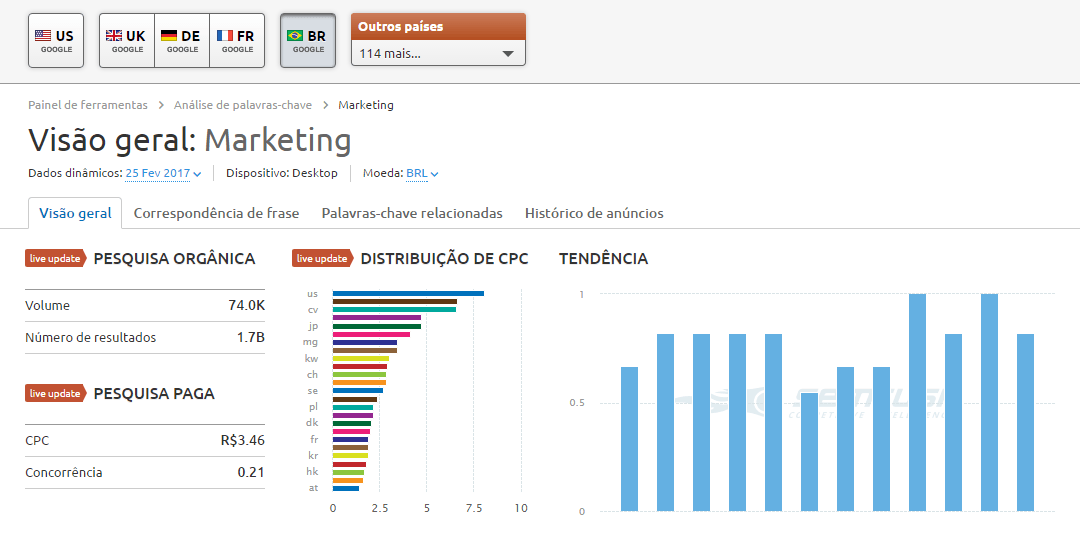Screen dimensions: 1080x536
Task: Click the PESQUISA ORGÂNICA heading
Action: (x=174, y=259)
